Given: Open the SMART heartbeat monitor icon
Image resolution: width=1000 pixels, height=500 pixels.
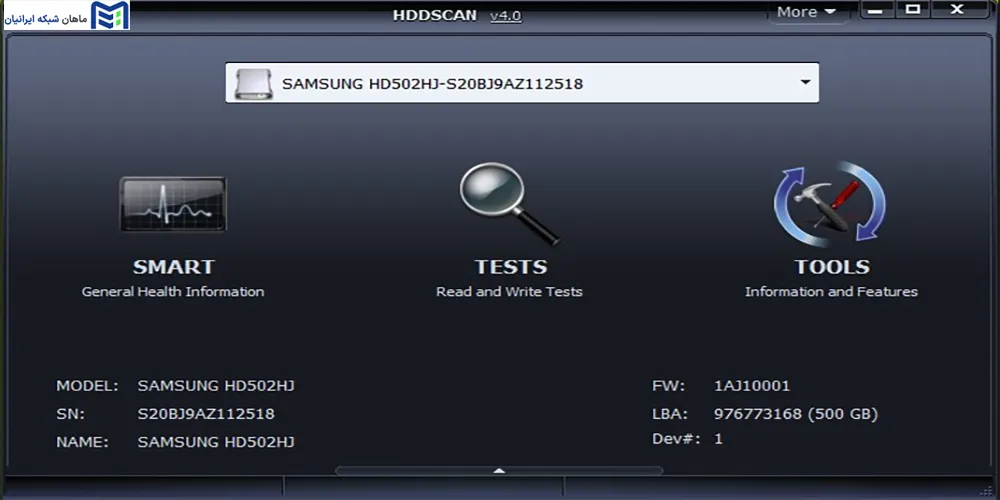Looking at the screenshot, I should point(173,204).
